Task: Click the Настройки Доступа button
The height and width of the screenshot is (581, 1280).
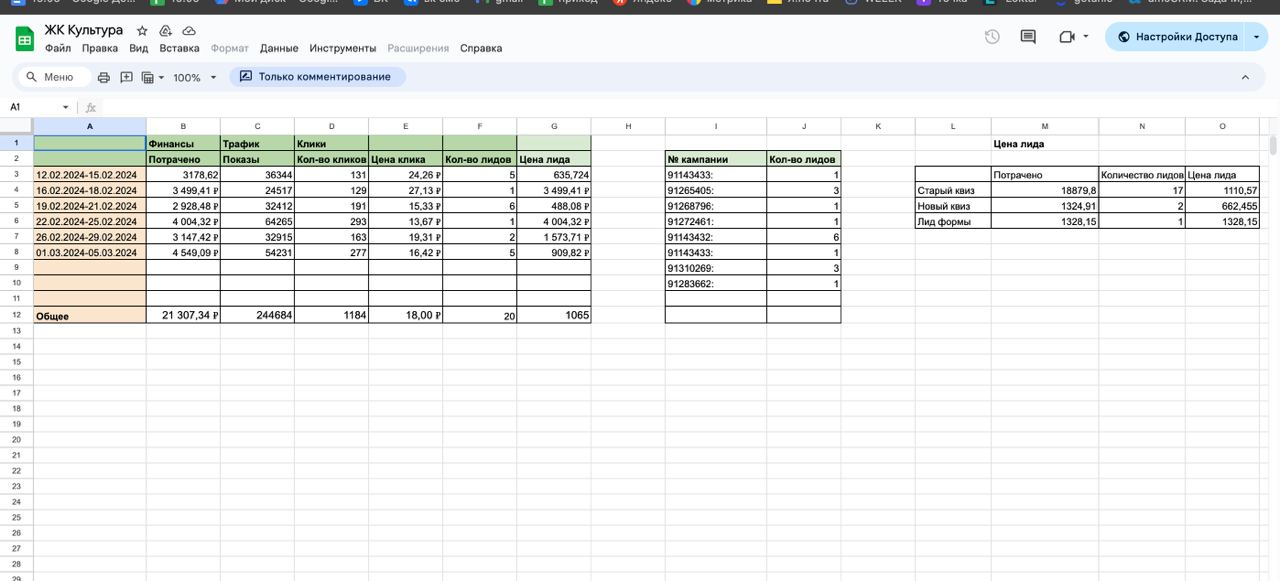Action: [1177, 37]
